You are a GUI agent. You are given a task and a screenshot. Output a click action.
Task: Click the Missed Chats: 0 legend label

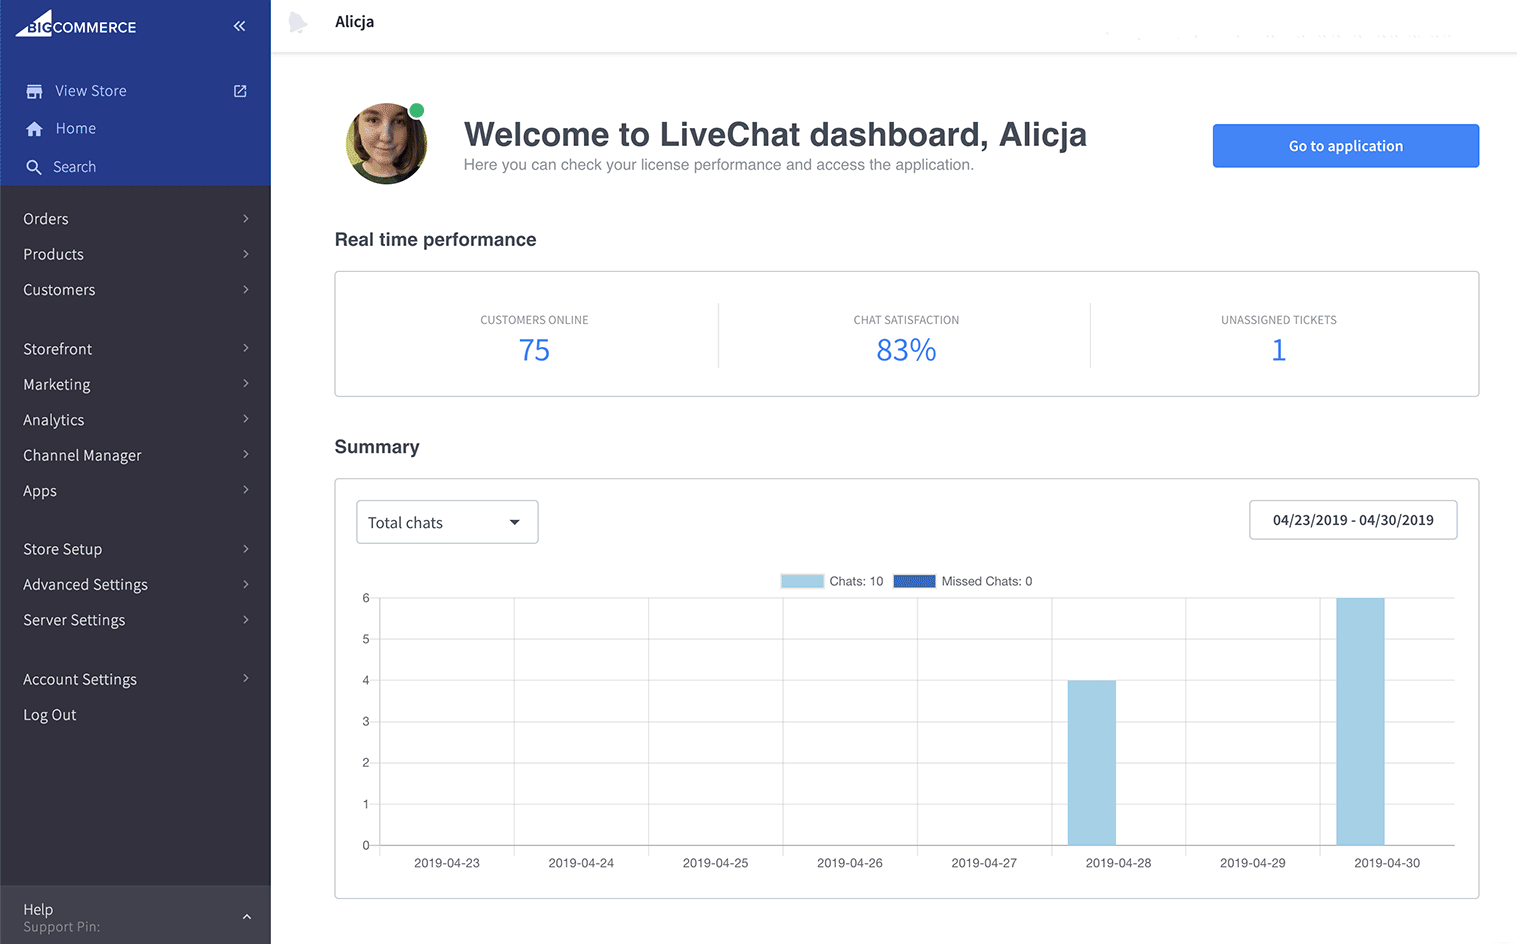click(987, 581)
